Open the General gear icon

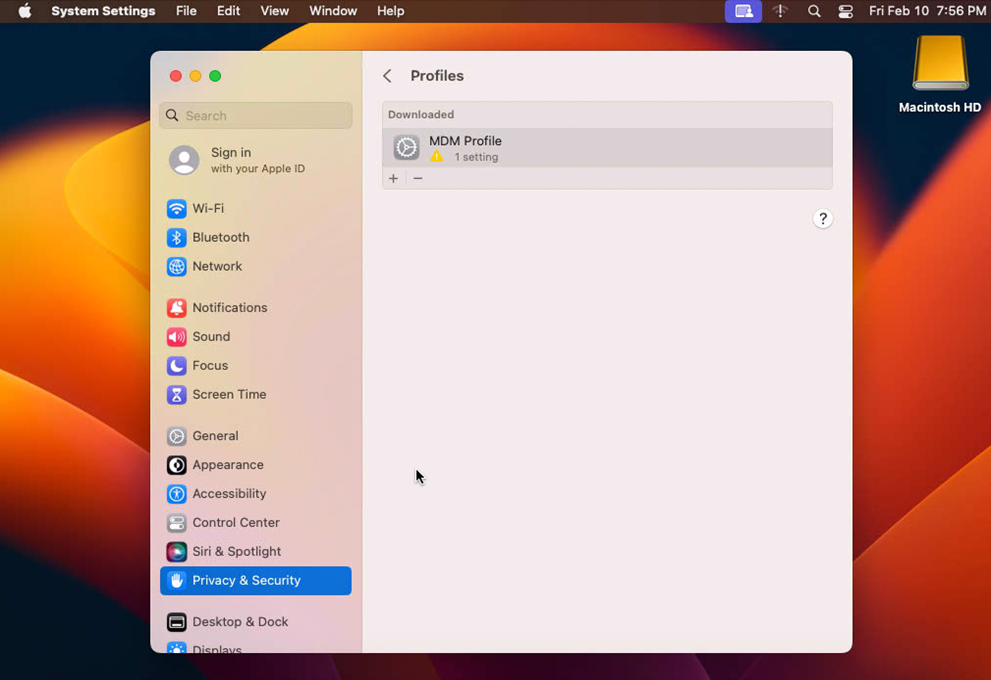pos(176,436)
